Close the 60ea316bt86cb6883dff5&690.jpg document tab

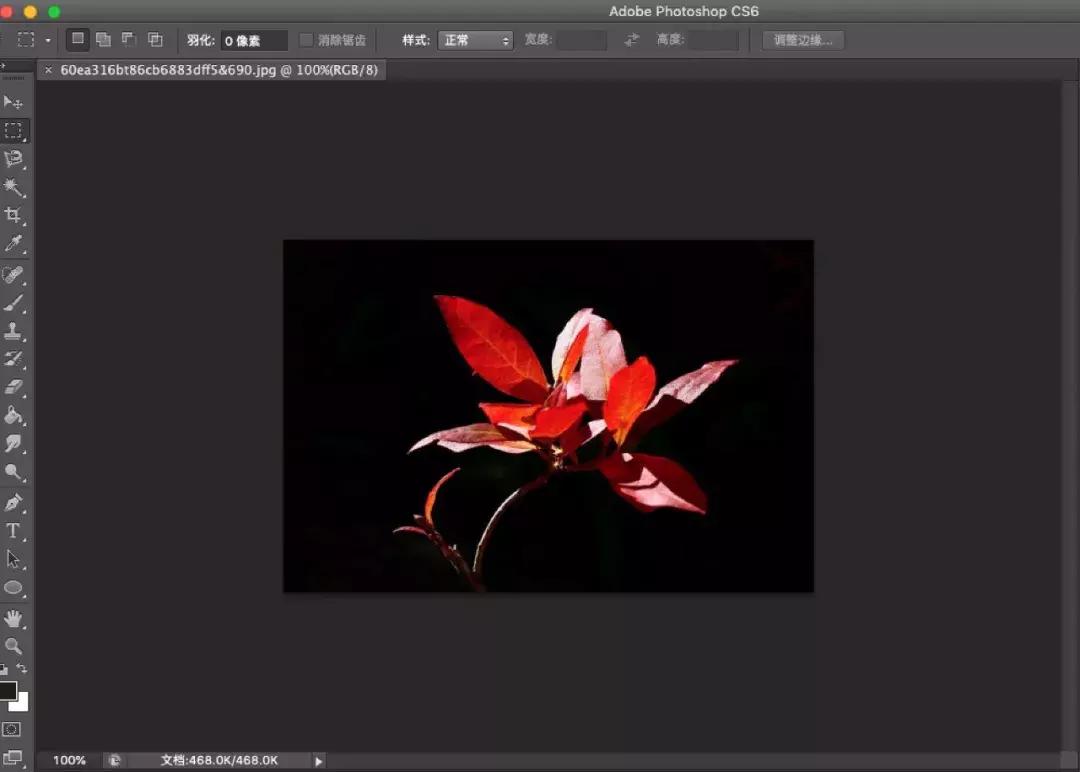pos(49,70)
